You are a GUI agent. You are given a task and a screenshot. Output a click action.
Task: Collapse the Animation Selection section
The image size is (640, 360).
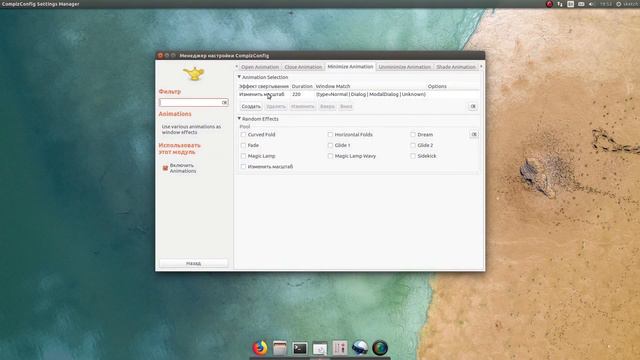tap(240, 77)
